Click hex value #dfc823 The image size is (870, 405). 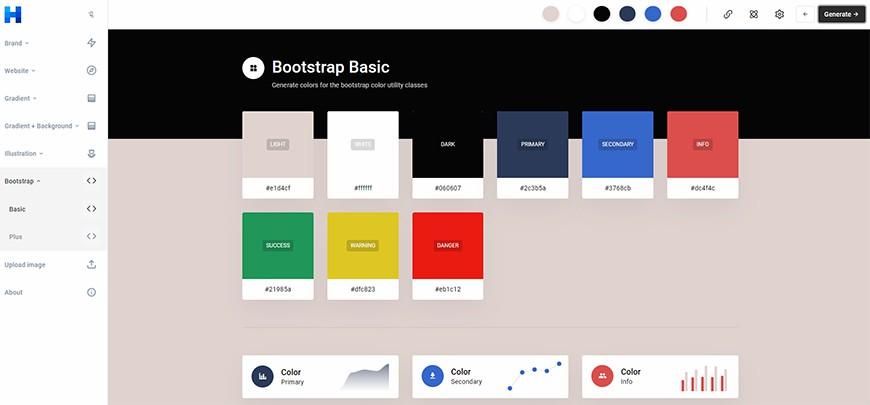pos(363,289)
